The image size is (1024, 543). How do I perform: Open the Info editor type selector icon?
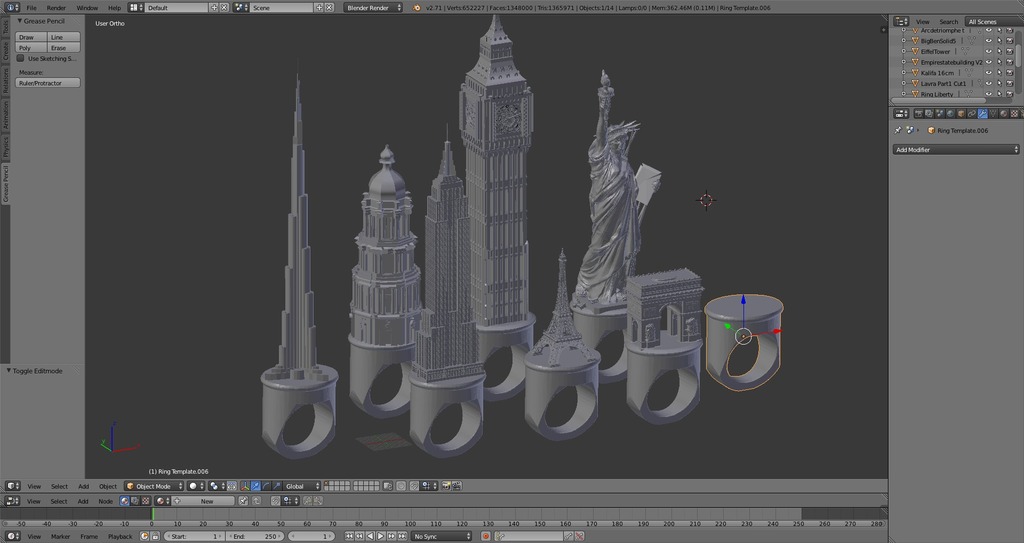click(x=12, y=8)
